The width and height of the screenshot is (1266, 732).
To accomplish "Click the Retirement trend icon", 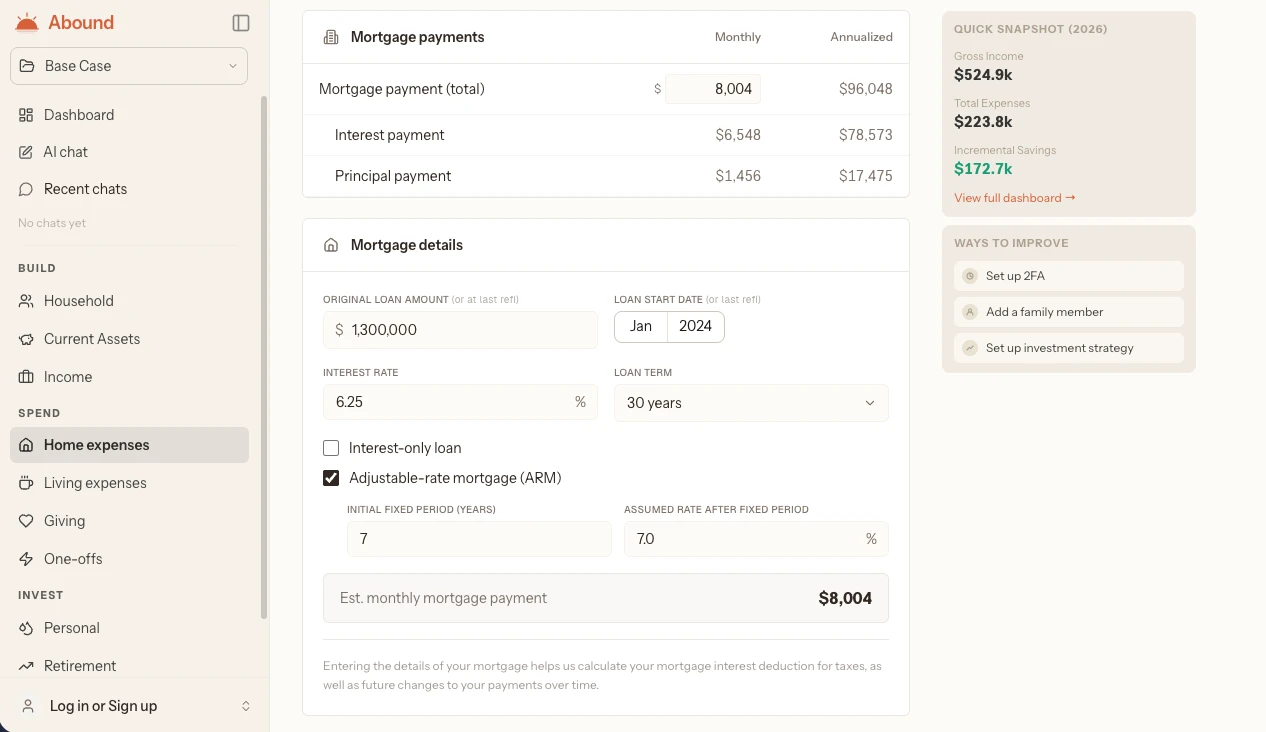I will 26,666.
